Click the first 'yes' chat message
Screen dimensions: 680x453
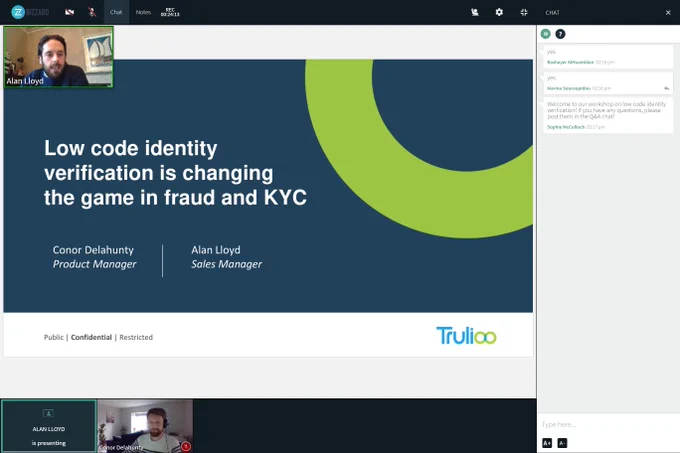pos(608,57)
